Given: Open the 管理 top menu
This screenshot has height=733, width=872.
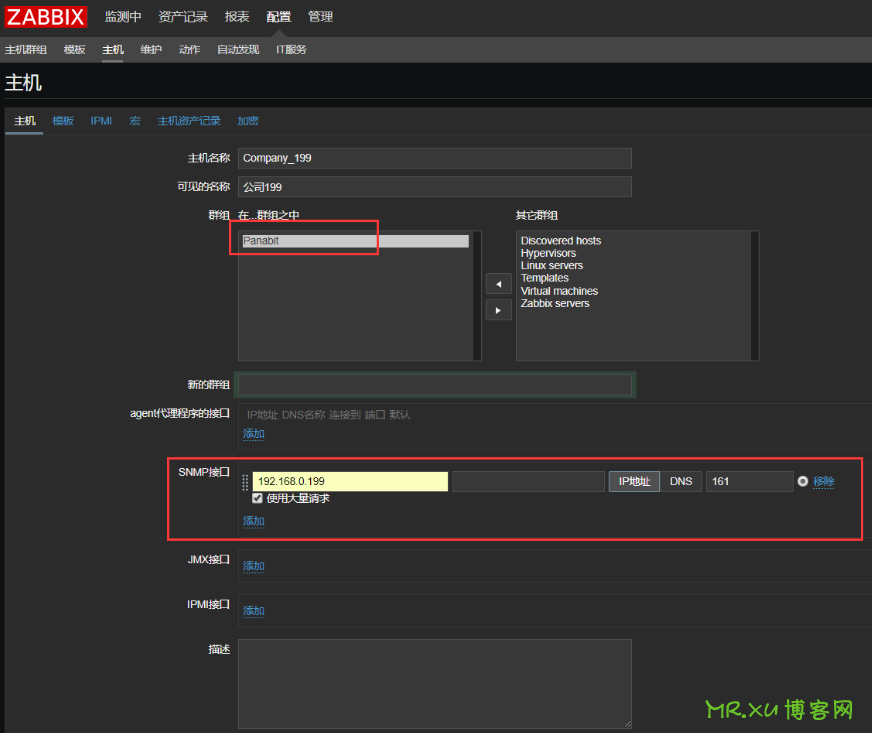Looking at the screenshot, I should (x=320, y=17).
